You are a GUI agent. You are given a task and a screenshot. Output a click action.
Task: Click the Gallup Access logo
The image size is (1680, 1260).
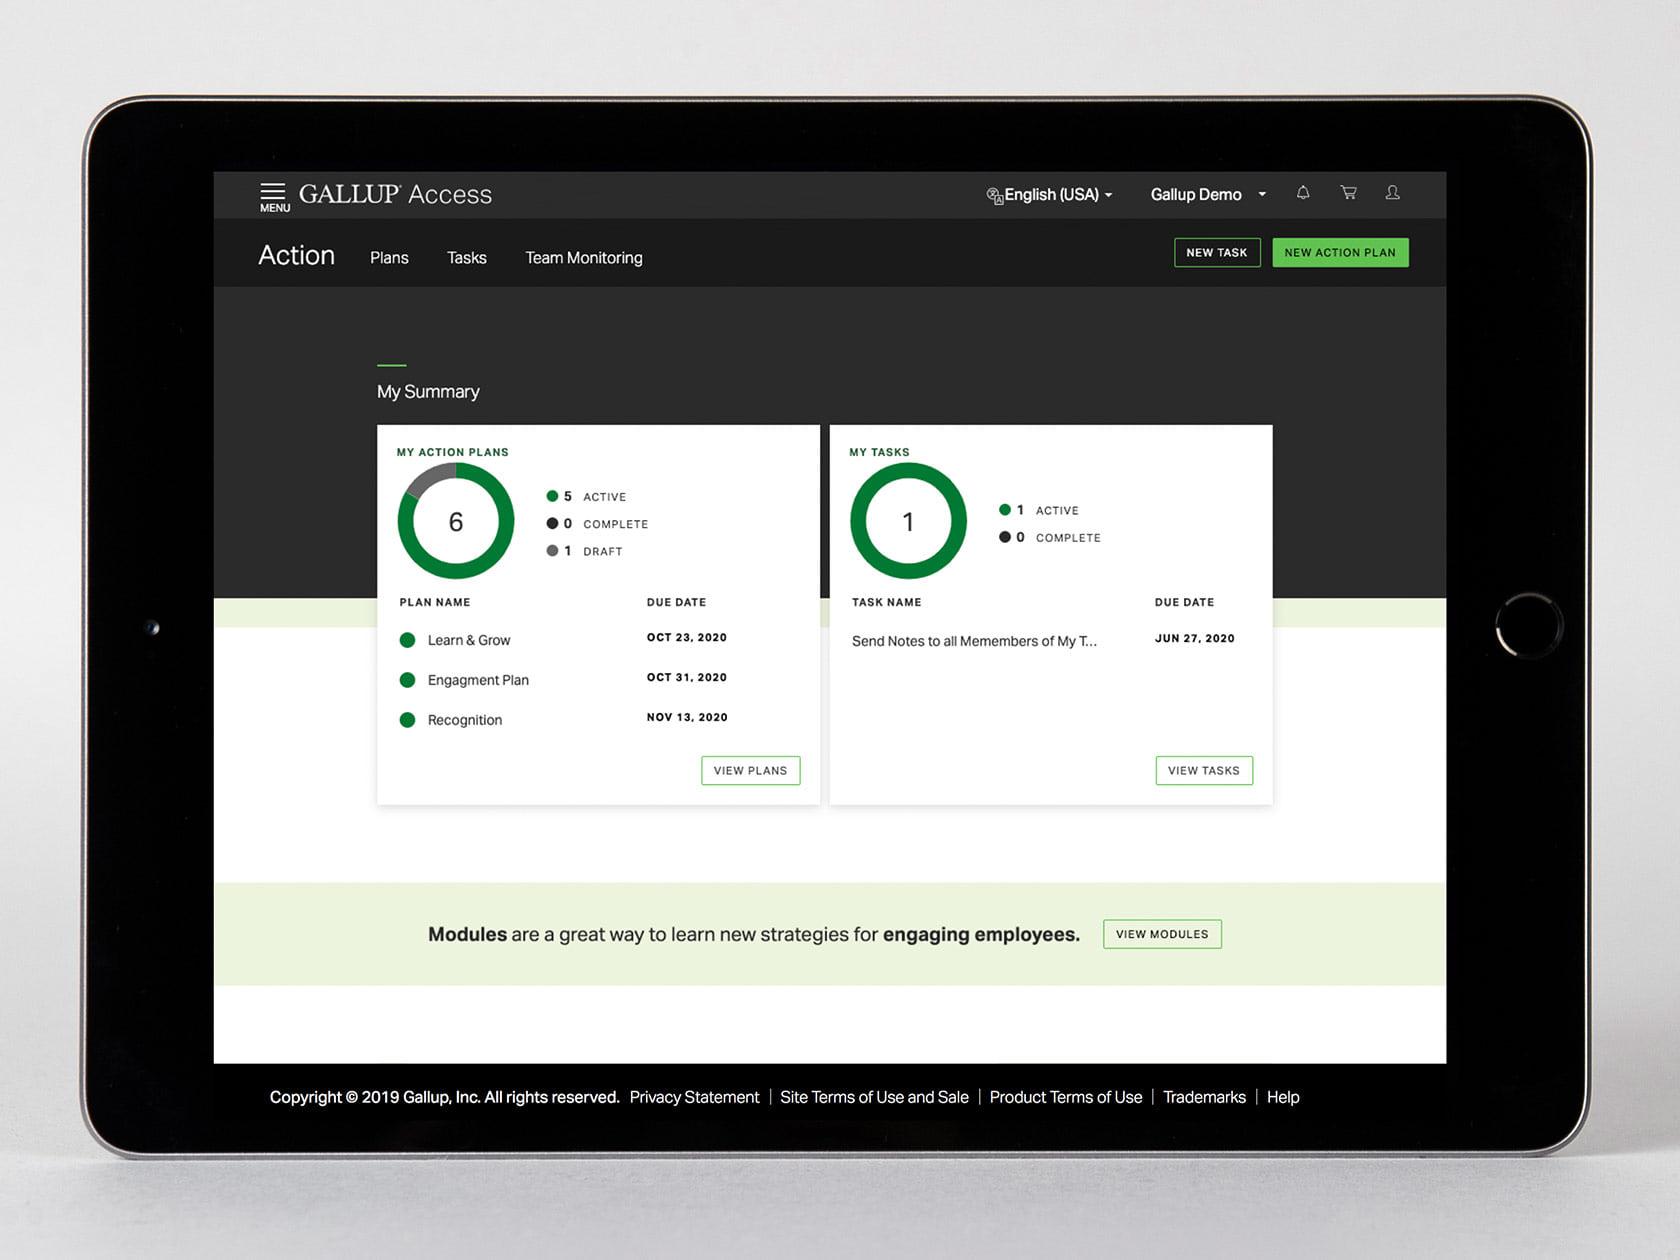(x=396, y=194)
